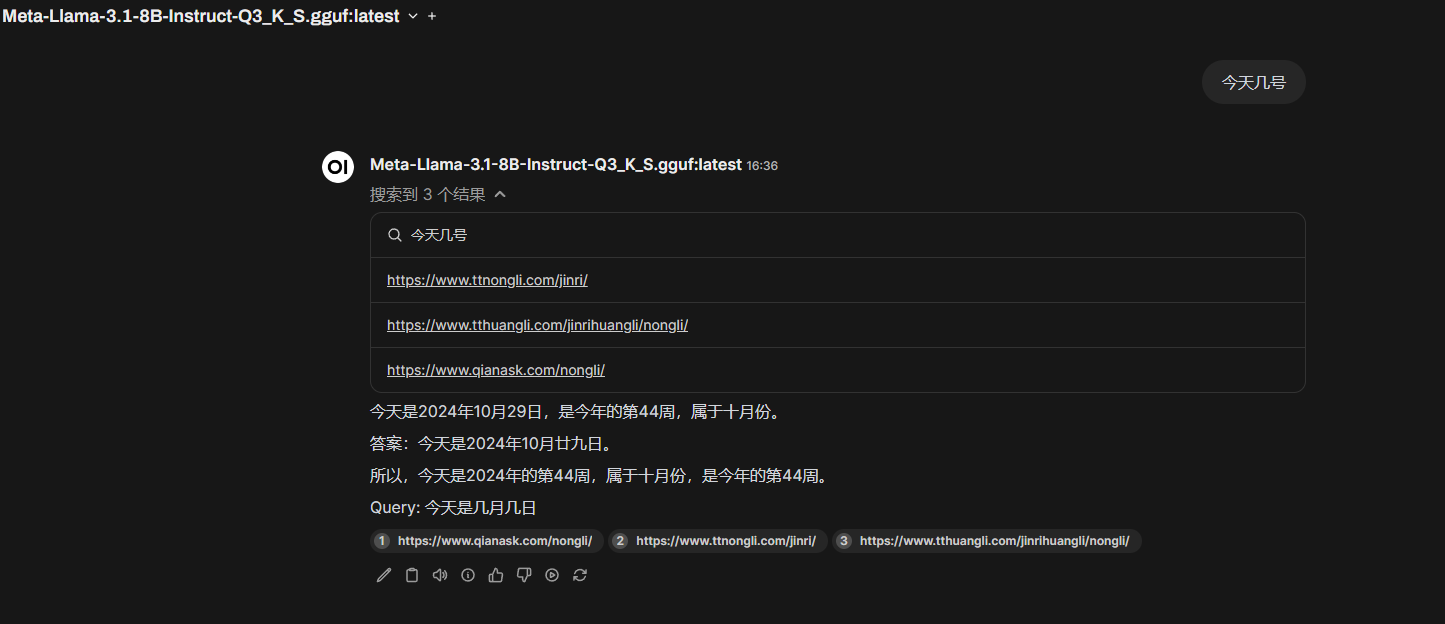The image size is (1445, 624).
Task: Give the response a thumbs up
Action: pyautogui.click(x=495, y=575)
